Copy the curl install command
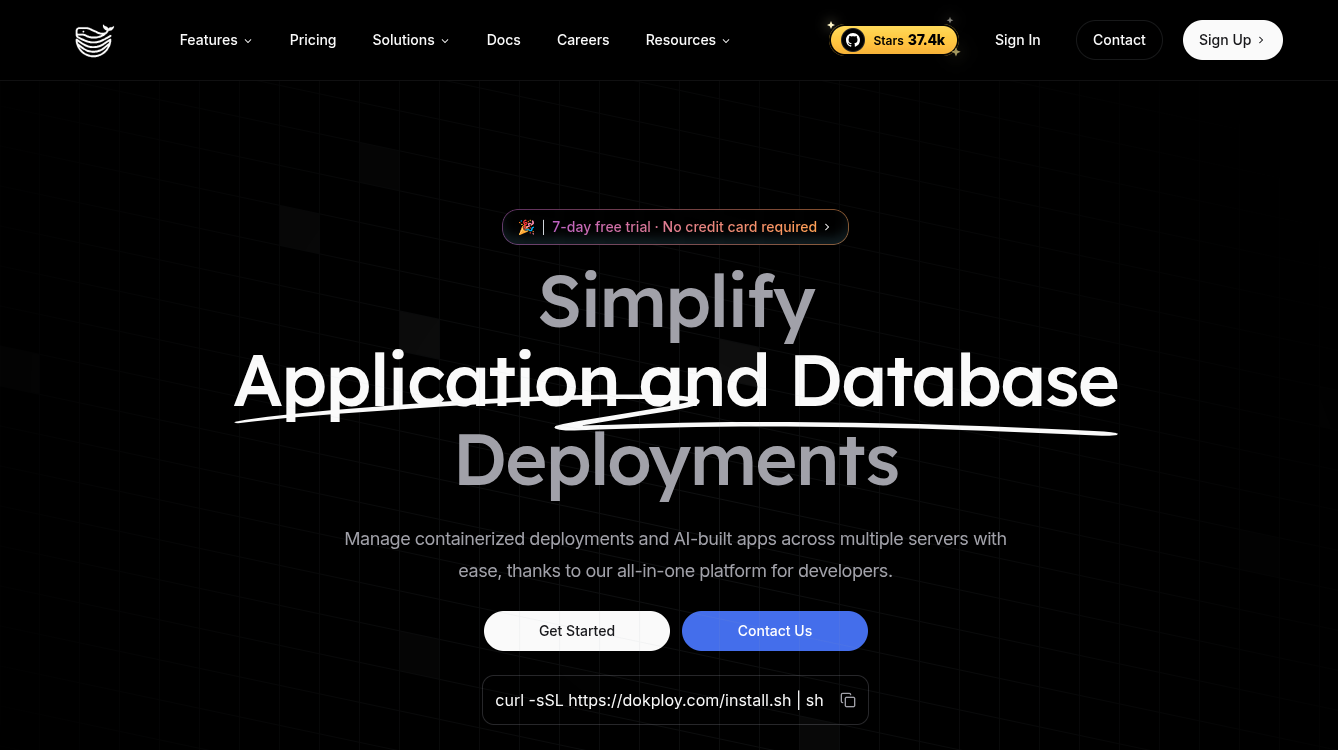This screenshot has height=750, width=1338. [x=848, y=700]
